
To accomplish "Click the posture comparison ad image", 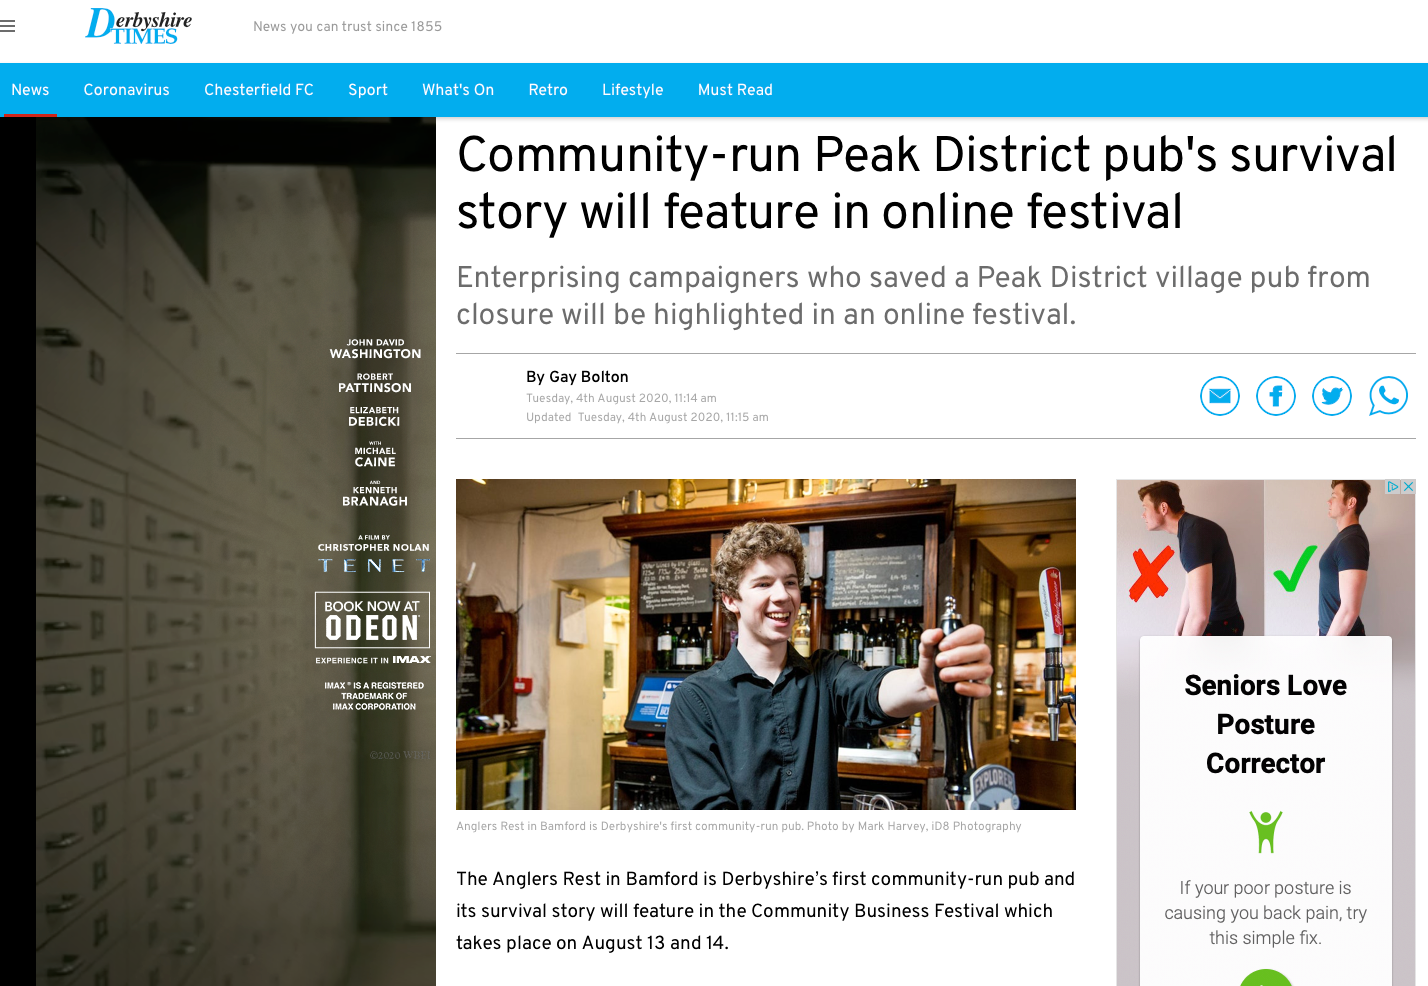I will pos(1266,557).
